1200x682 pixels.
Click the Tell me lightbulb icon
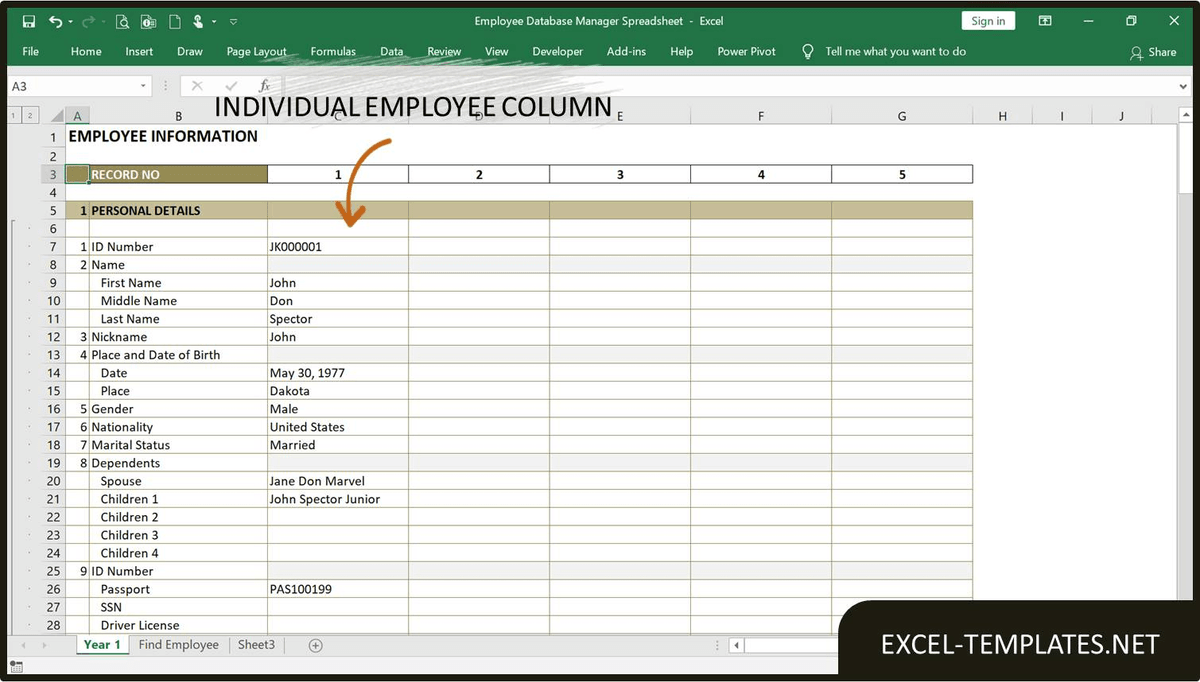[808, 52]
